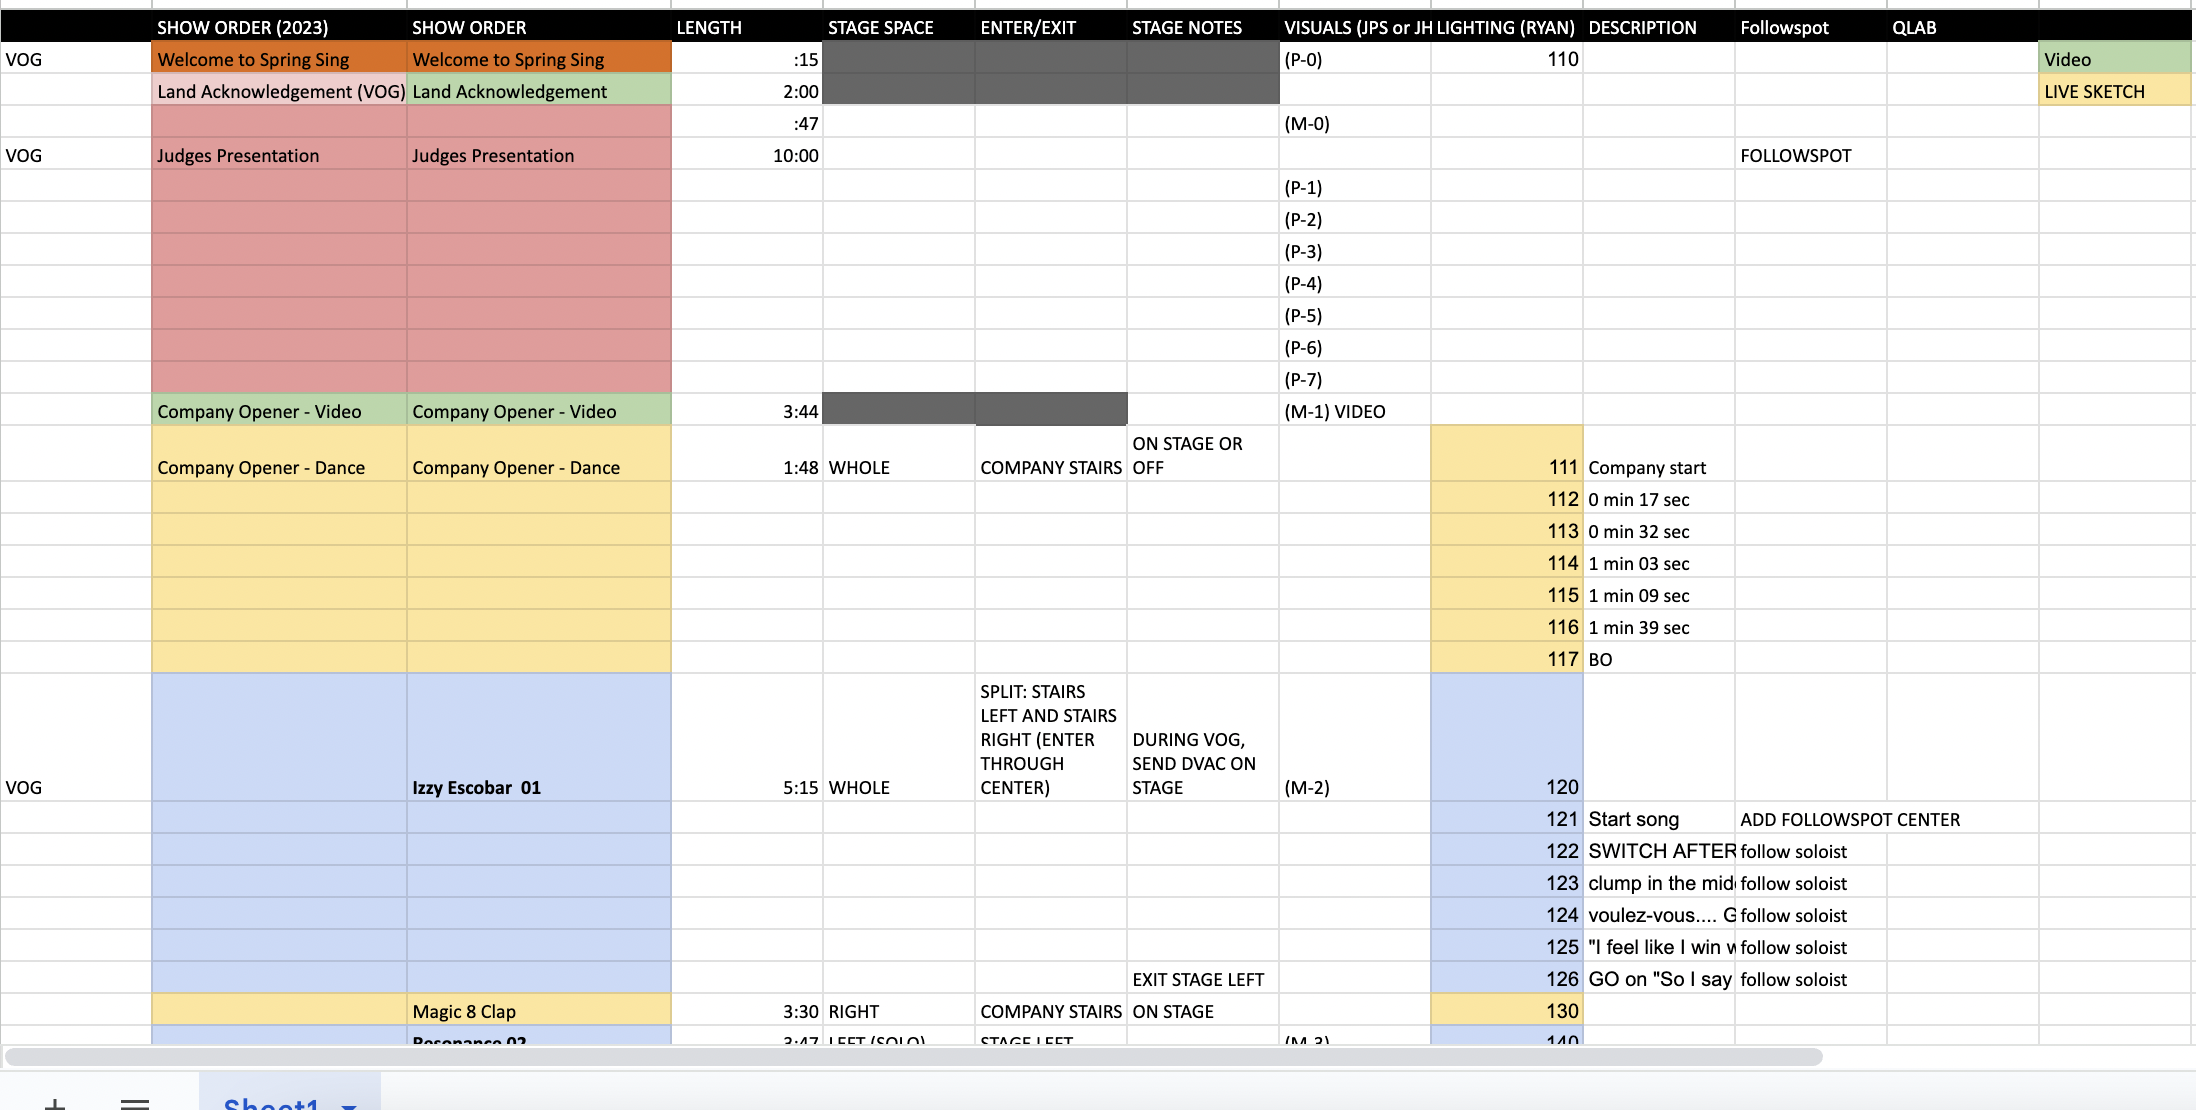Image resolution: width=2196 pixels, height=1110 pixels.
Task: Select the LENGTH column header
Action: point(746,27)
